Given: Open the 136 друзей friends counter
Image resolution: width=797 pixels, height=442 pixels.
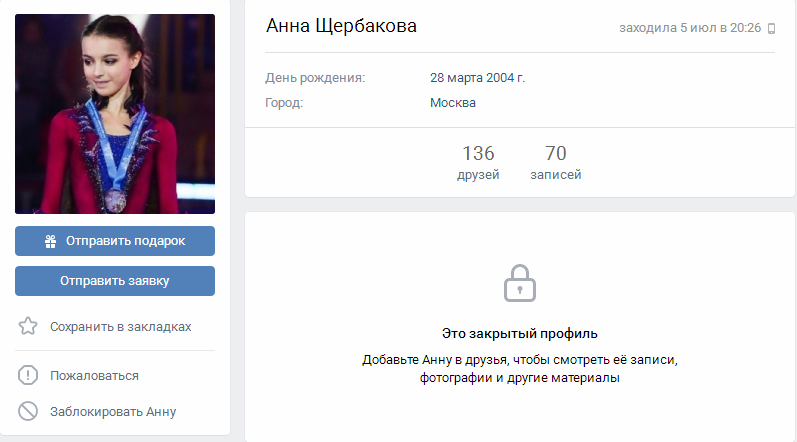Looking at the screenshot, I should point(478,163).
